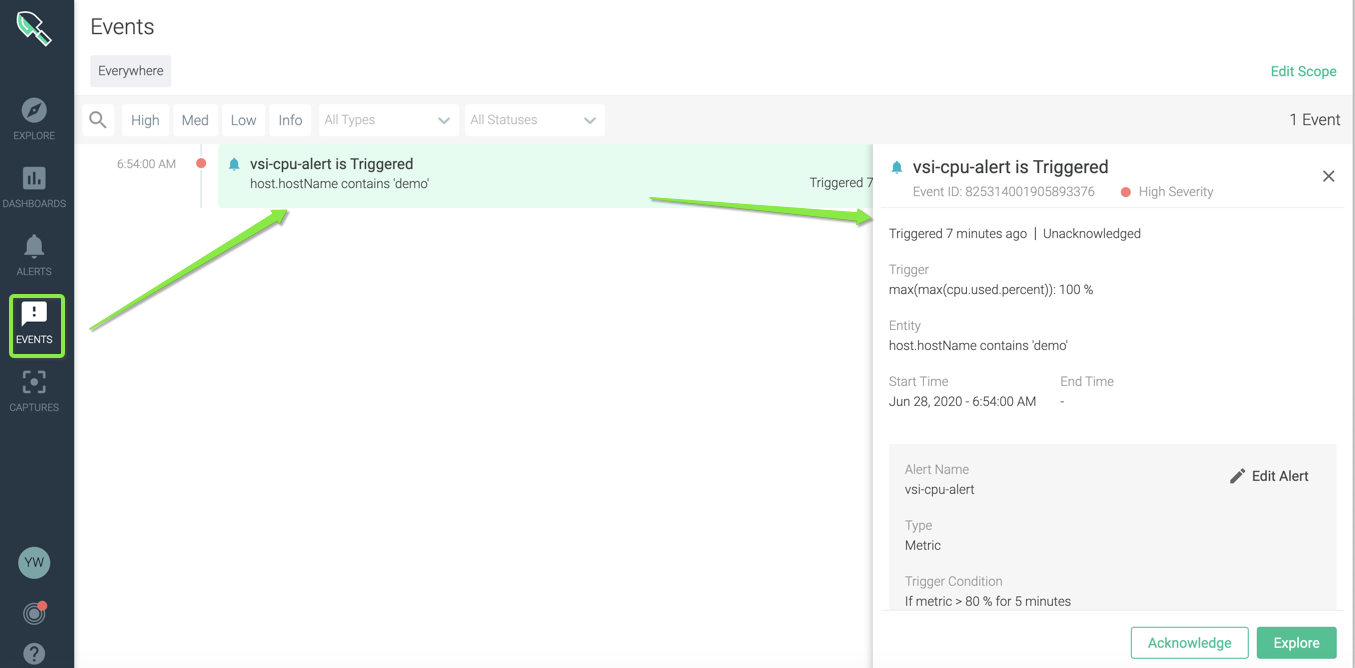Click the Jun 28, 2020 - 6:54:00 AM start time

(962, 402)
